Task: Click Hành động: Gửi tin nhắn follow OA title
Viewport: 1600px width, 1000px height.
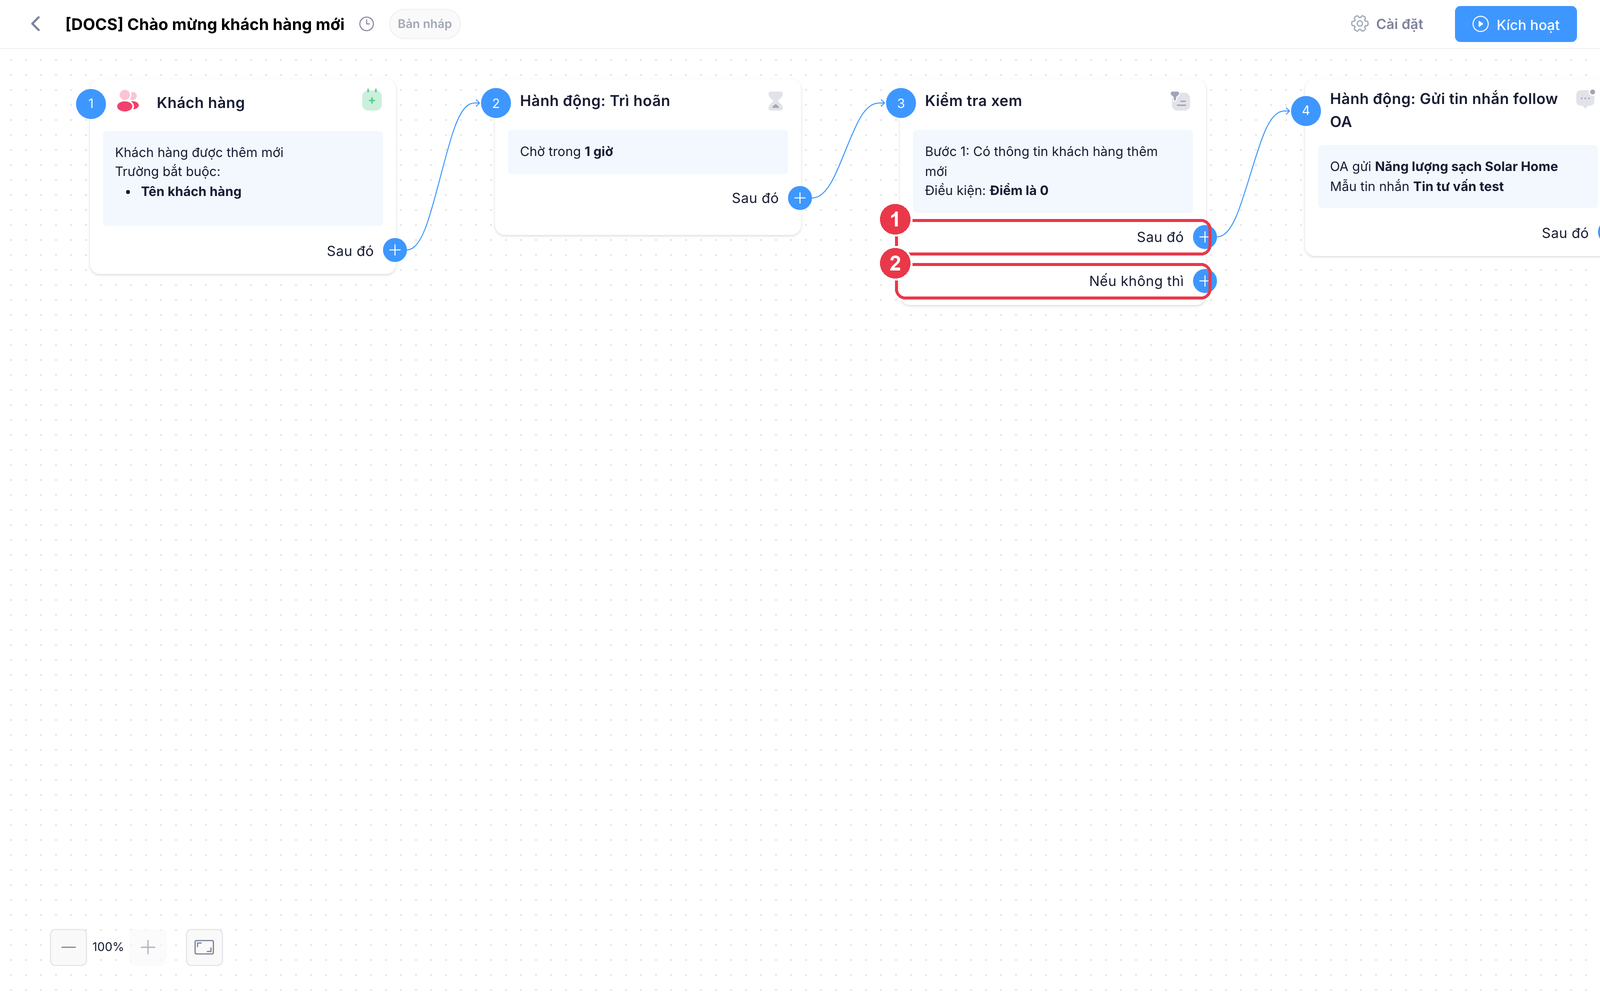Action: [1444, 110]
